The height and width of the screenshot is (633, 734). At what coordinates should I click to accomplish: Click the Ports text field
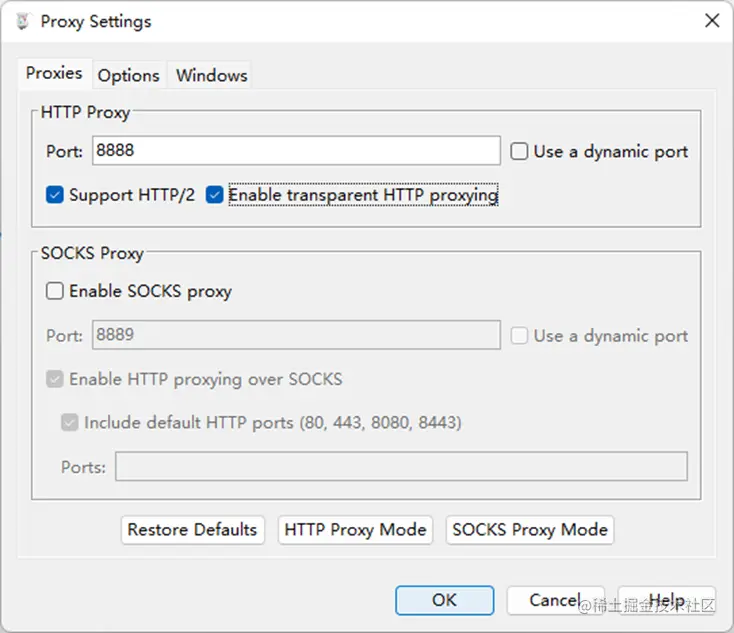click(x=402, y=466)
